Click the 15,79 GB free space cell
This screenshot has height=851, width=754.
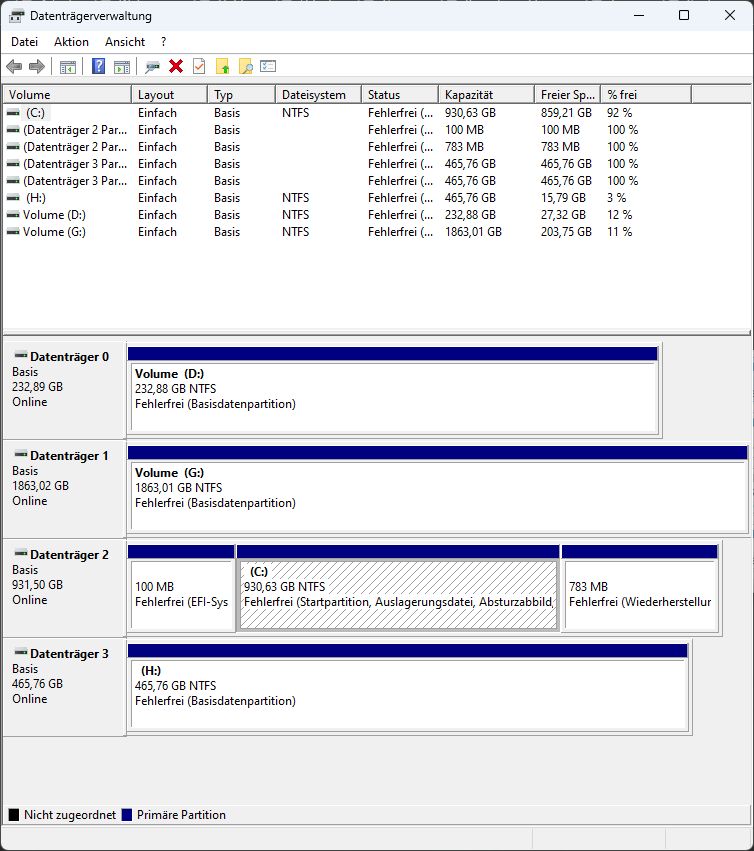(563, 198)
